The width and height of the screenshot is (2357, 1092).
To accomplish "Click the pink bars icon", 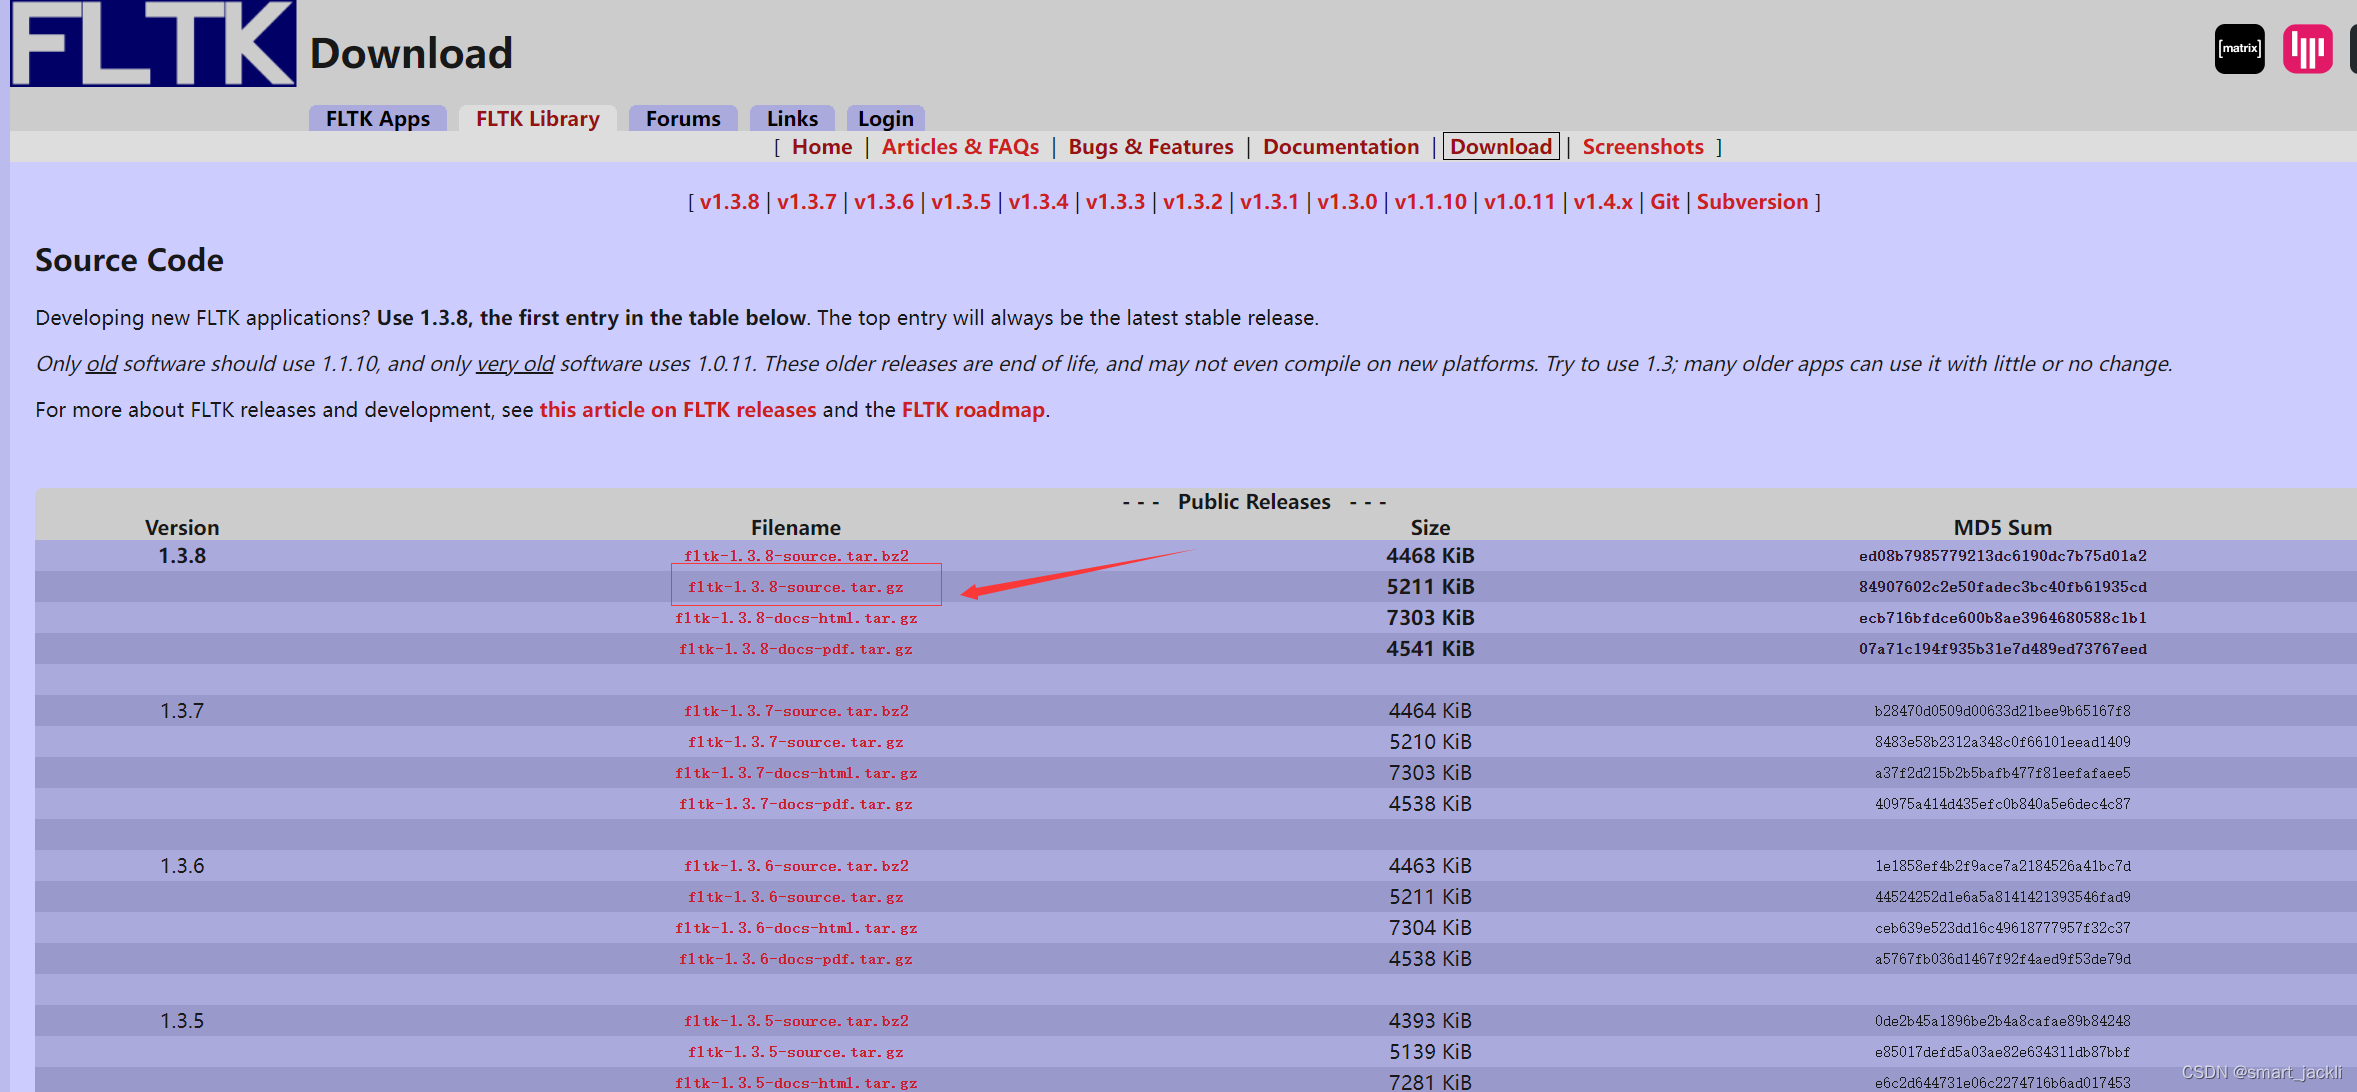I will [2307, 49].
